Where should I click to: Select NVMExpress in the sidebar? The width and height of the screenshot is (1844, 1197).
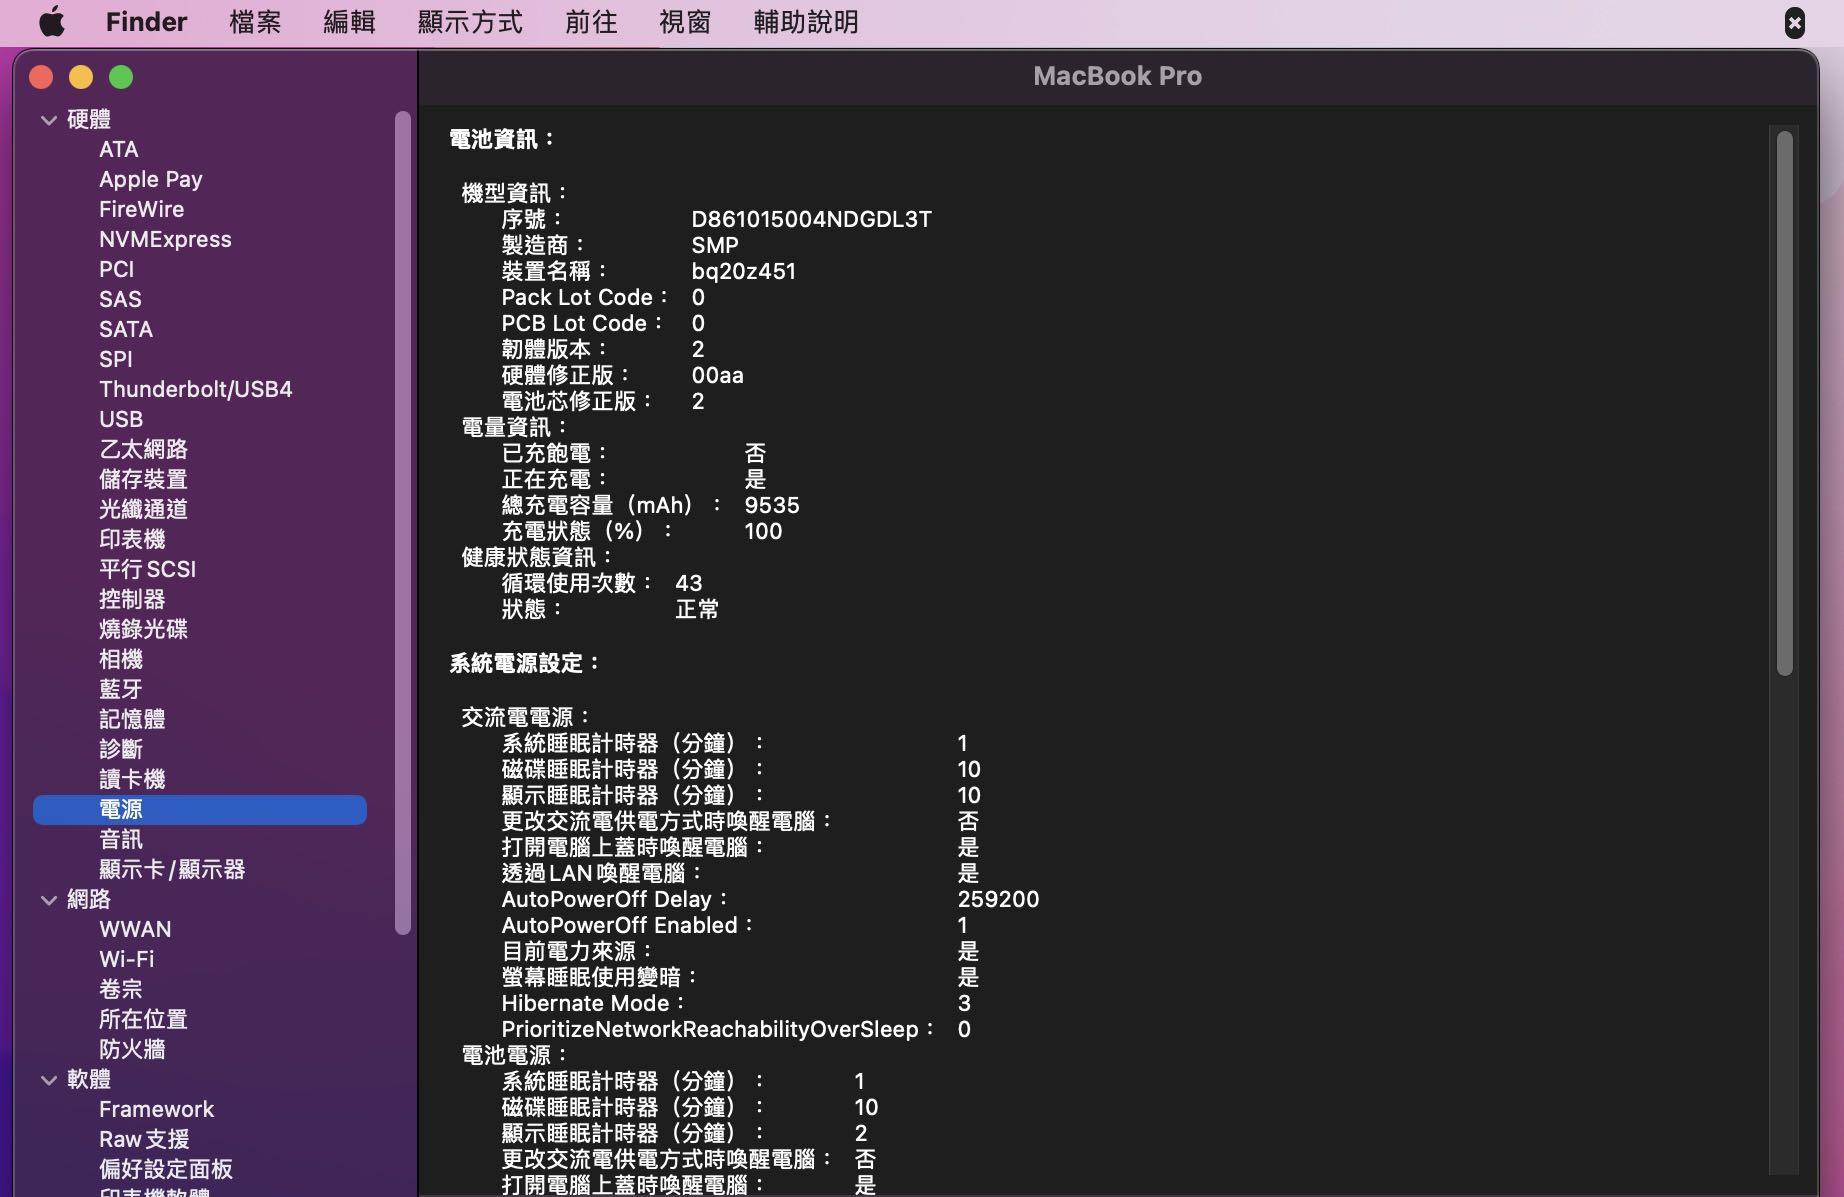point(165,239)
